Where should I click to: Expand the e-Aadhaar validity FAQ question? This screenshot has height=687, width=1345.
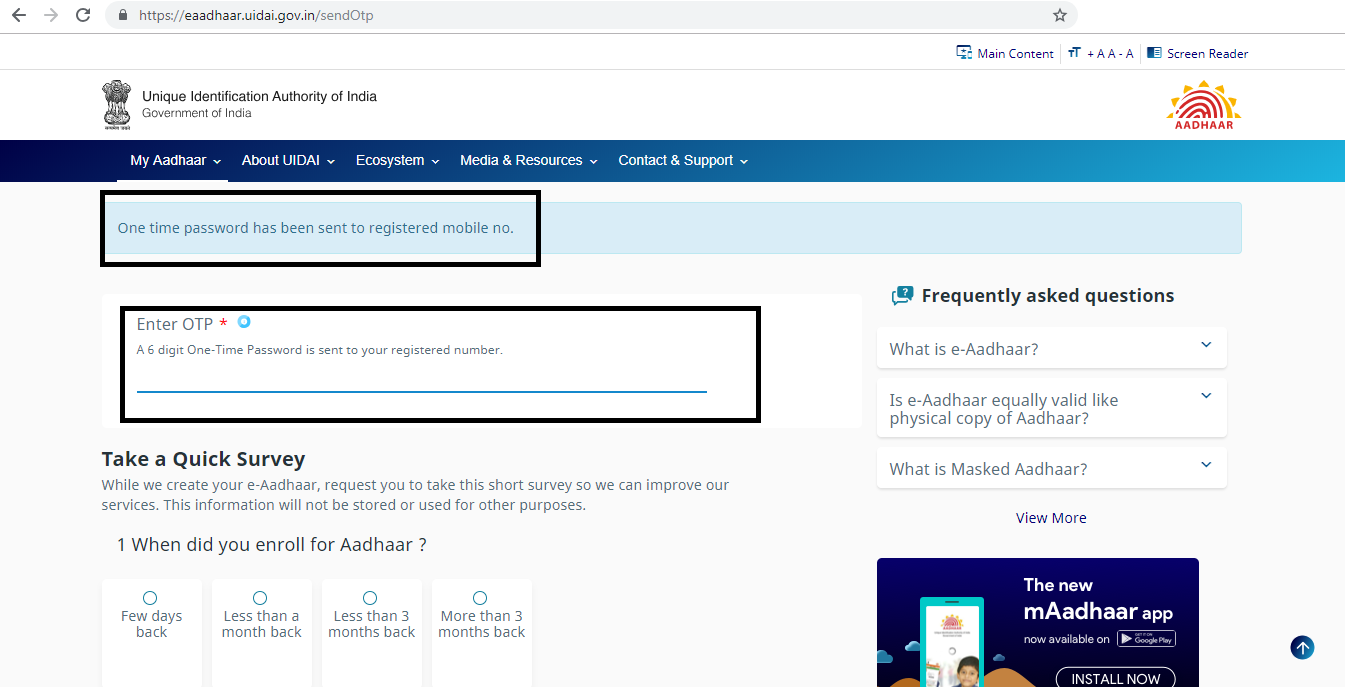[1050, 407]
